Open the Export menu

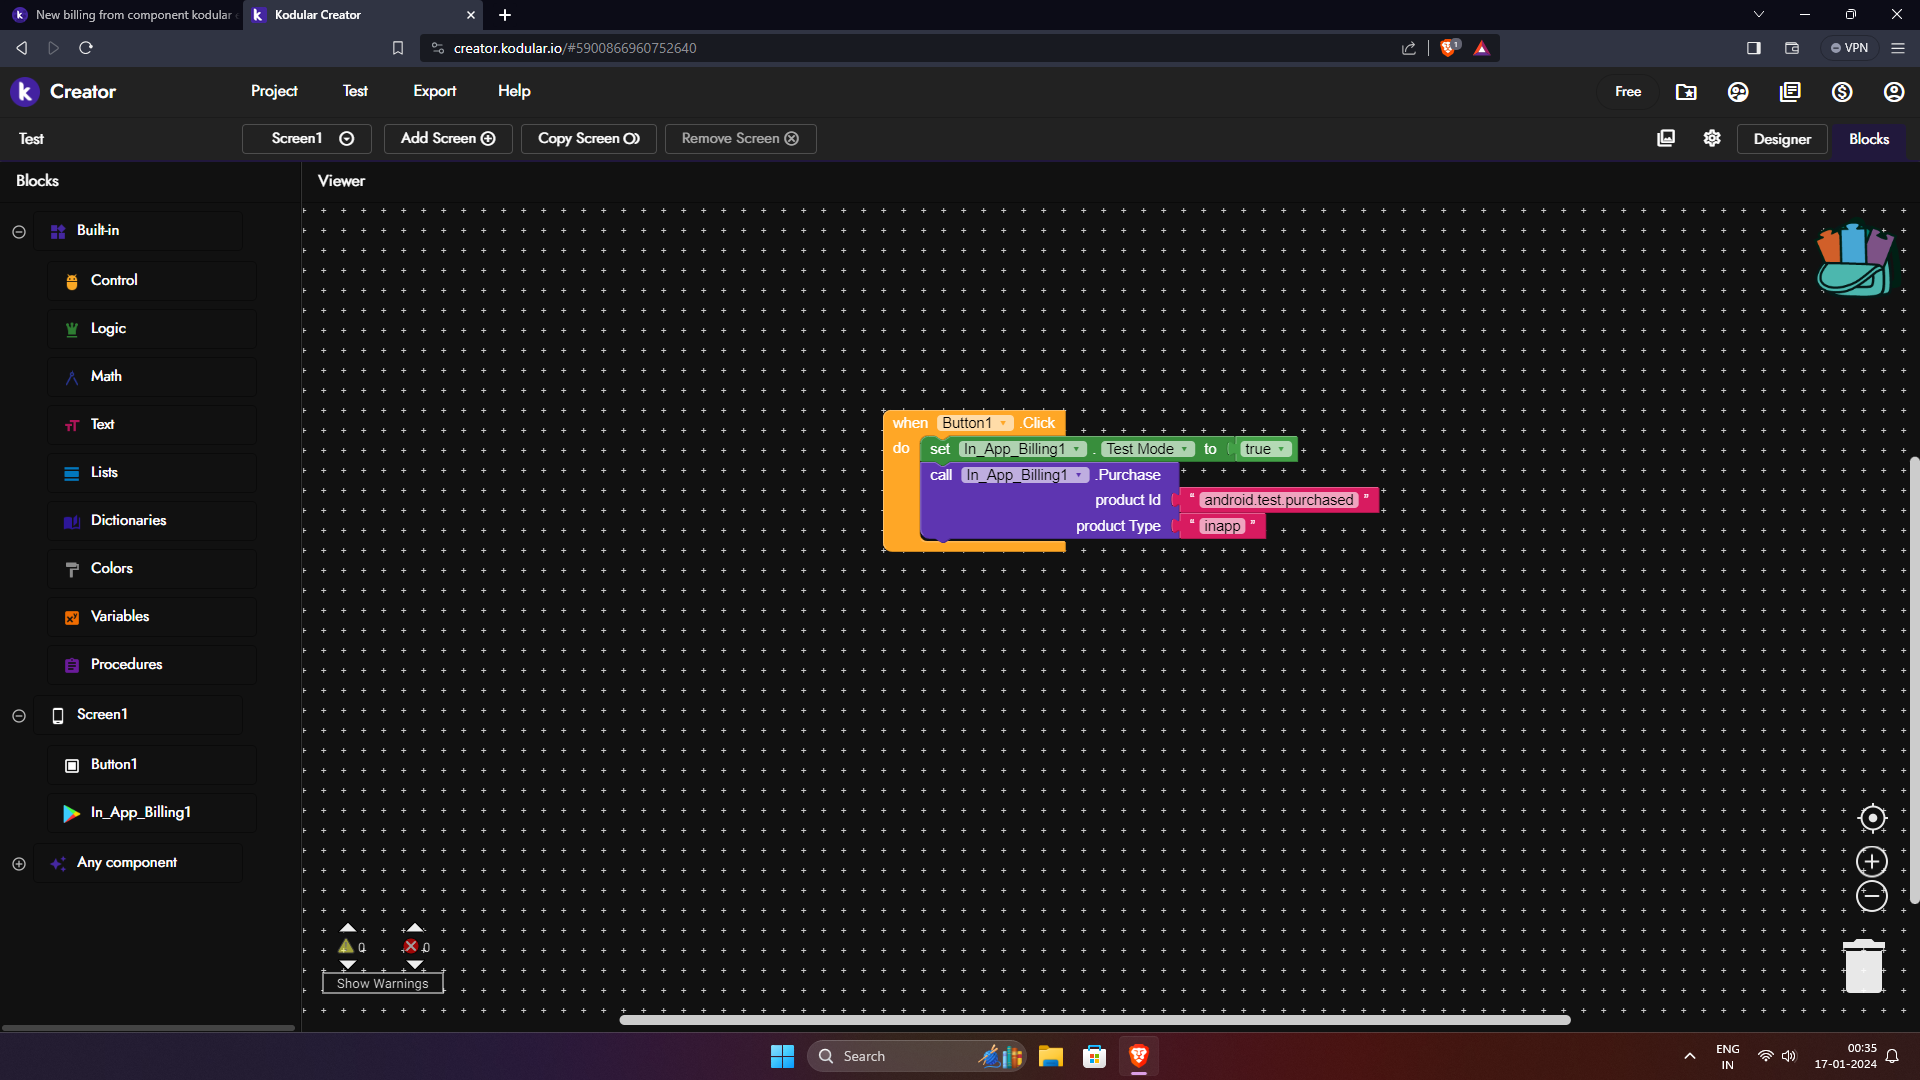coord(434,91)
